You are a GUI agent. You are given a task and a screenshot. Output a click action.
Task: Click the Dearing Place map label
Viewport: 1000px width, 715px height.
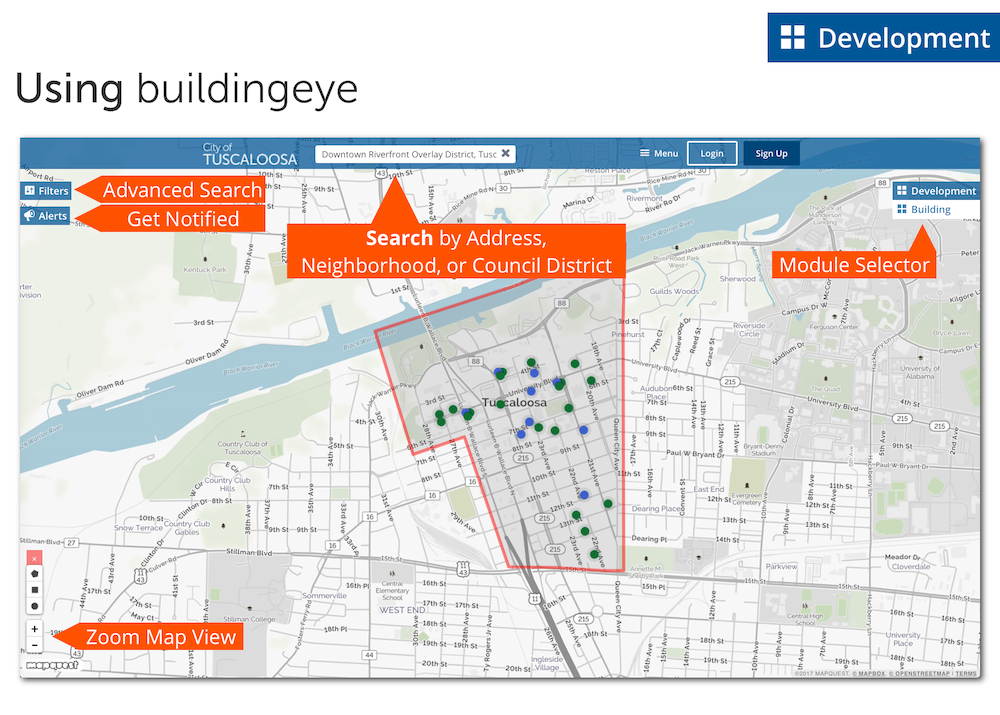click(656, 509)
